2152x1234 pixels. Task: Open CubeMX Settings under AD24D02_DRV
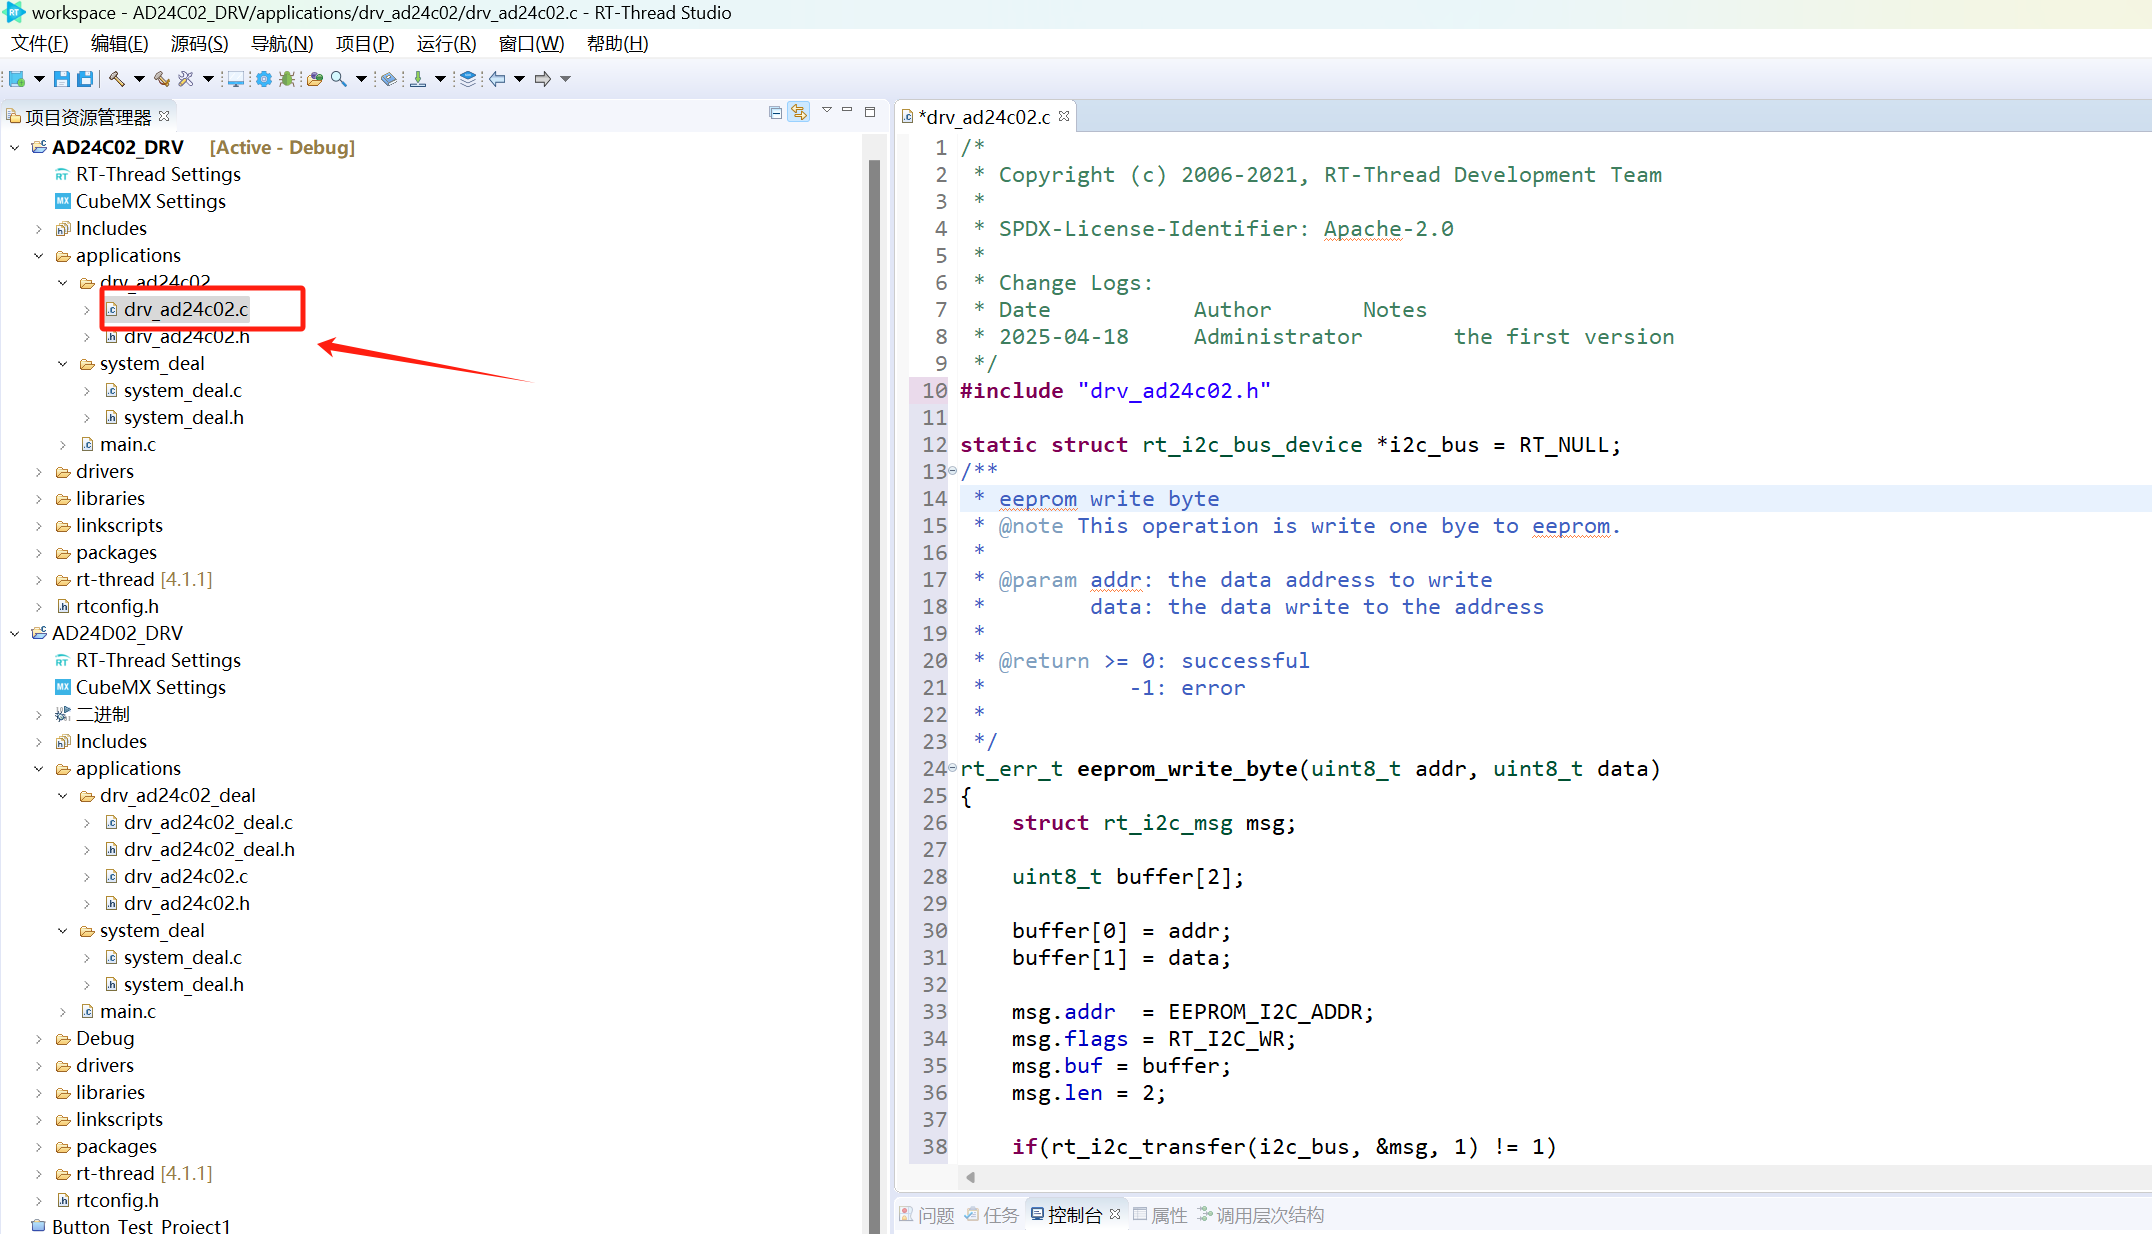150,688
